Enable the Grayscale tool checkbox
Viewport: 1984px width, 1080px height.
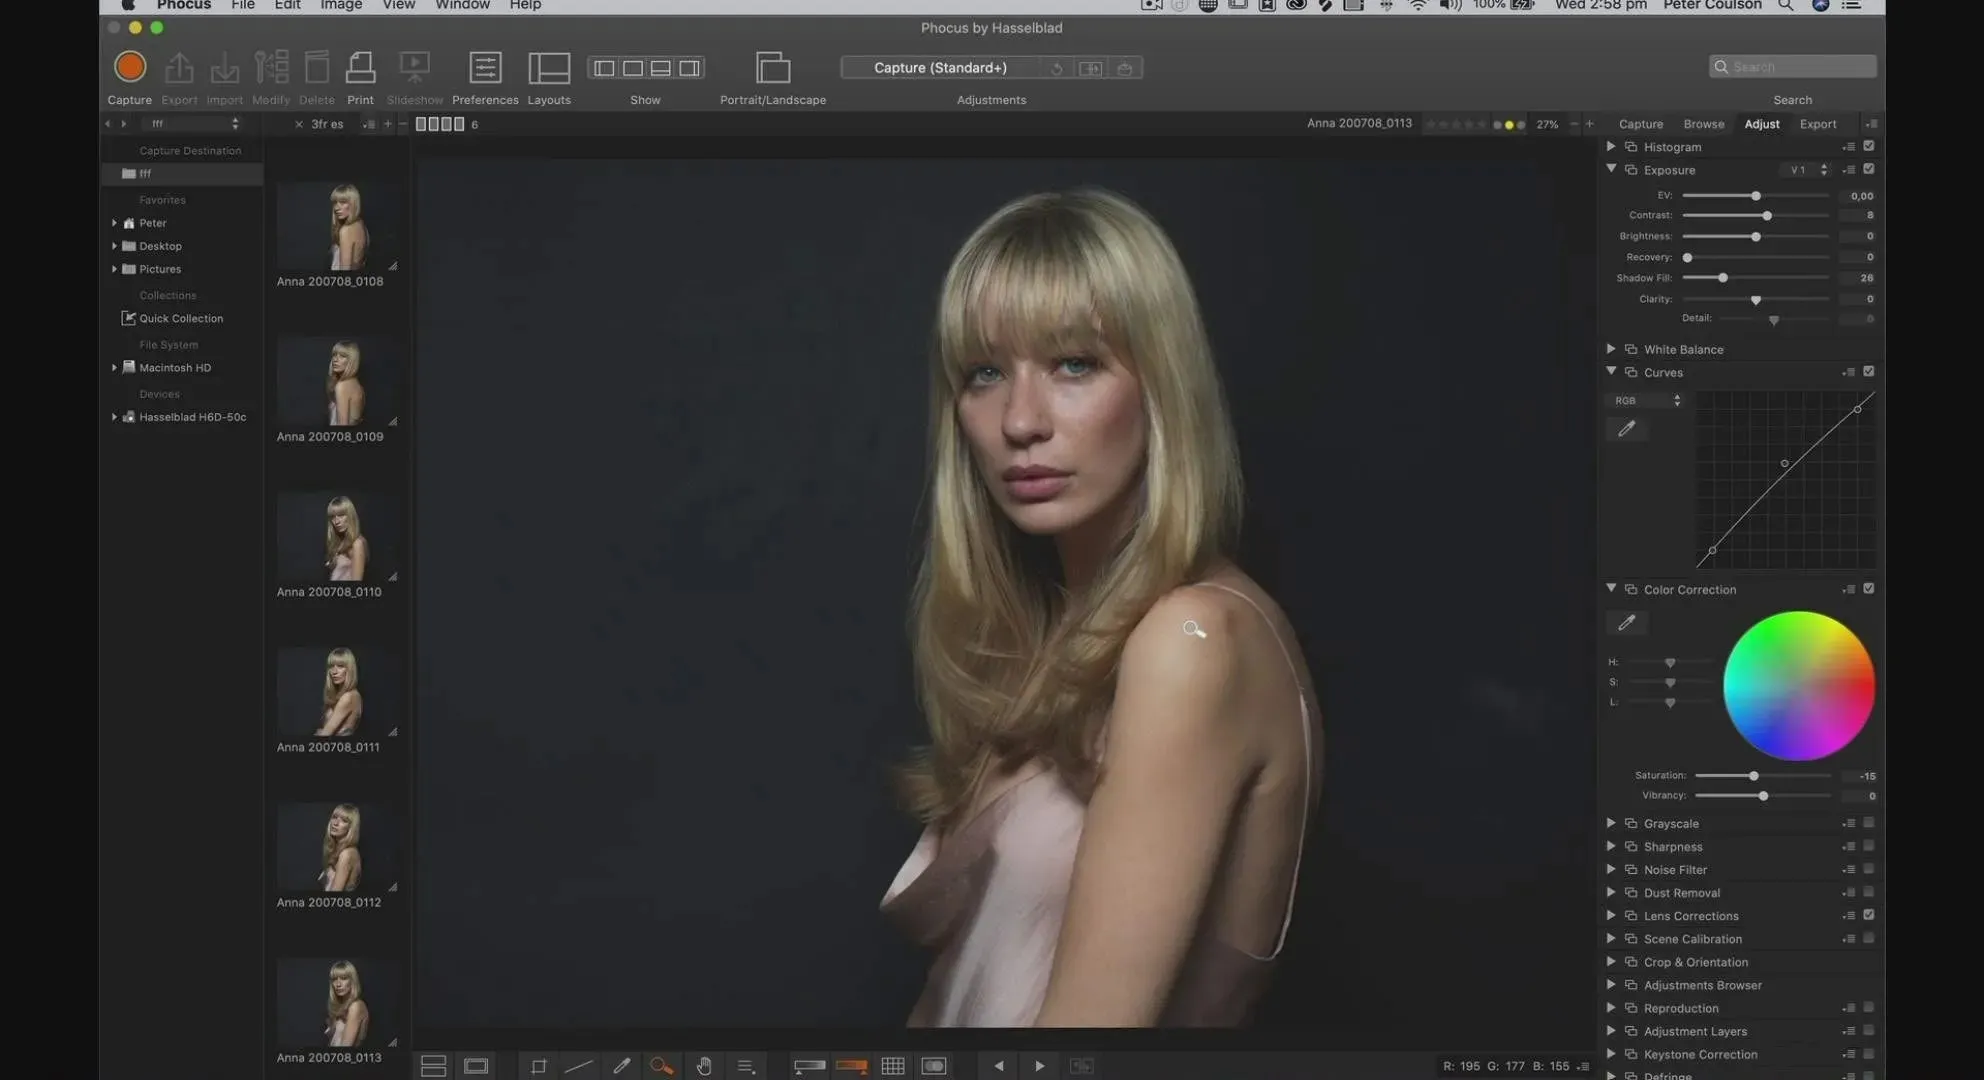point(1868,823)
